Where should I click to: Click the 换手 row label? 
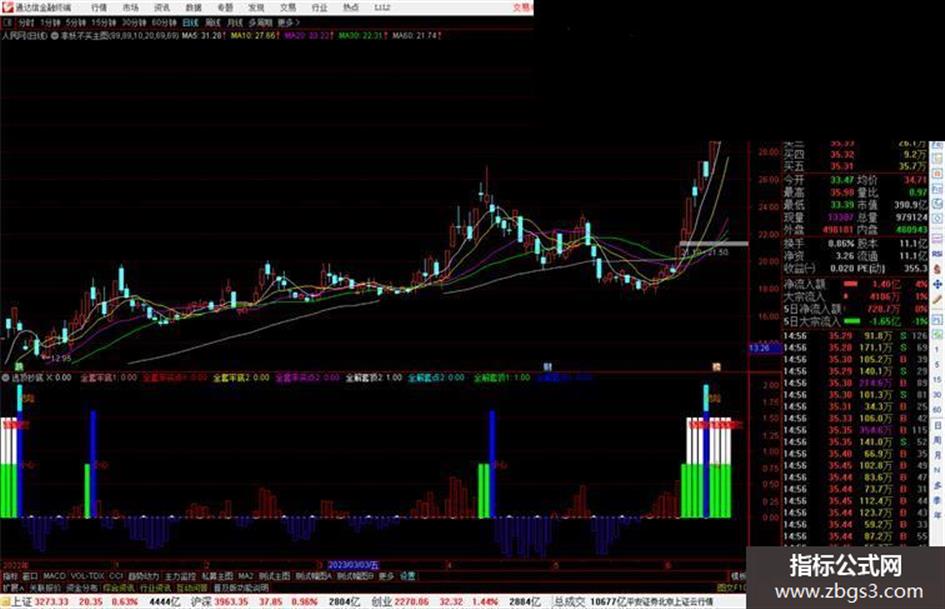794,244
